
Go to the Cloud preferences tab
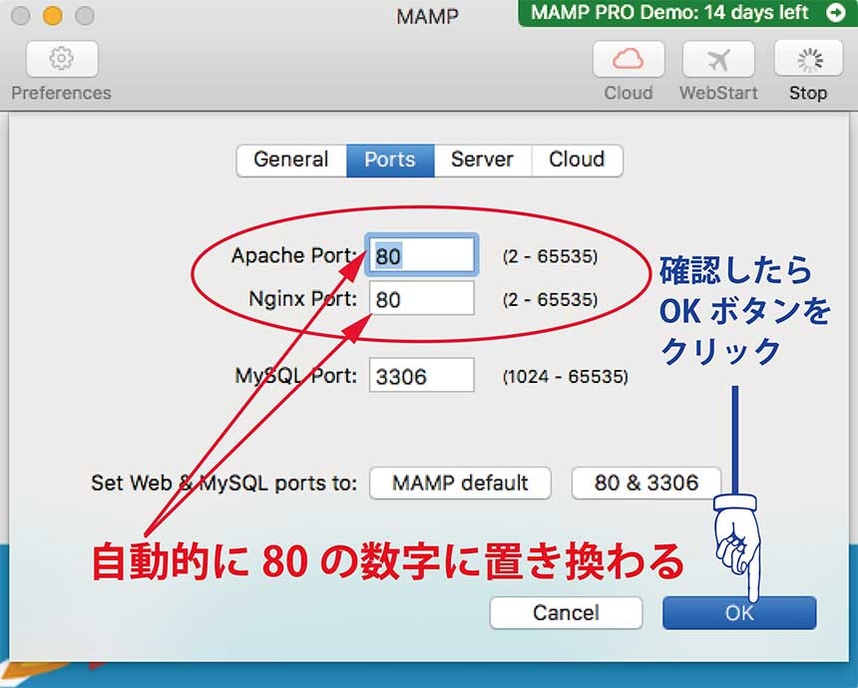tap(577, 160)
